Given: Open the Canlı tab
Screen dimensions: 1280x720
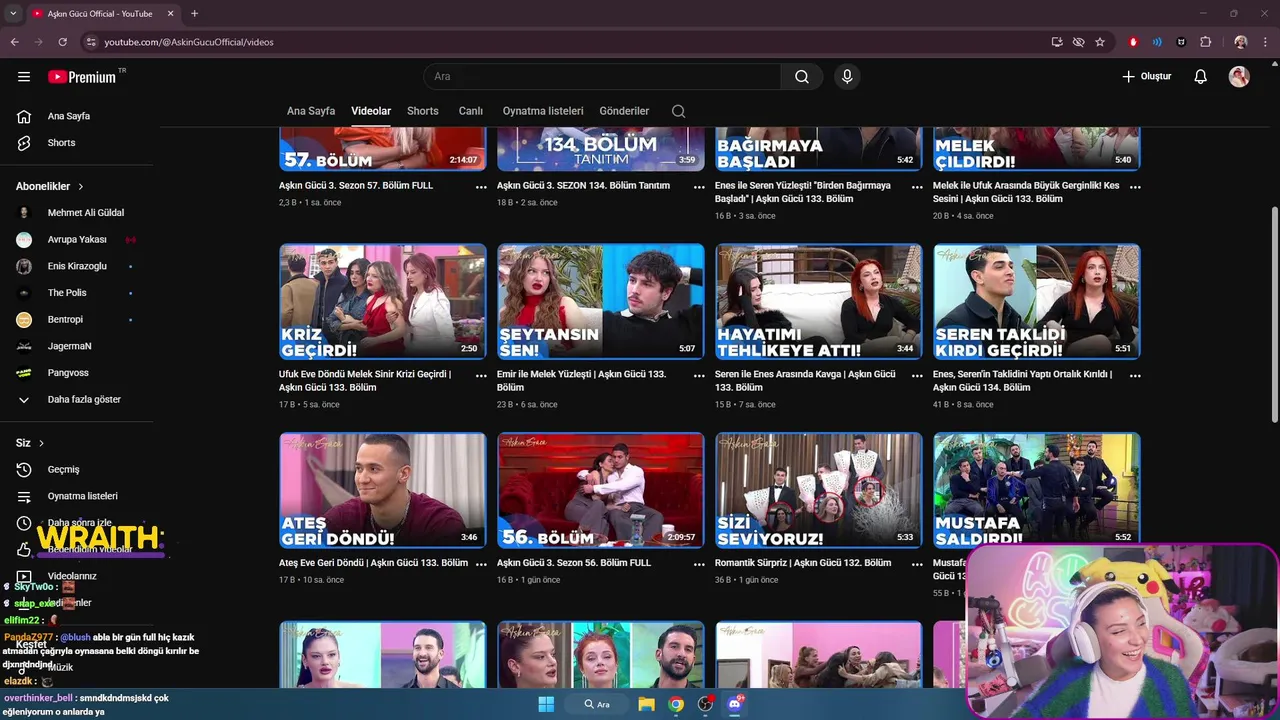Looking at the screenshot, I should coord(471,111).
